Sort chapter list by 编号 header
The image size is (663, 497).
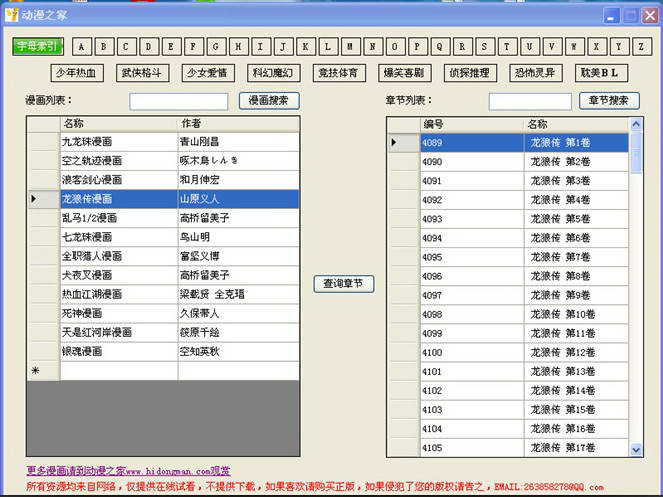coord(472,125)
